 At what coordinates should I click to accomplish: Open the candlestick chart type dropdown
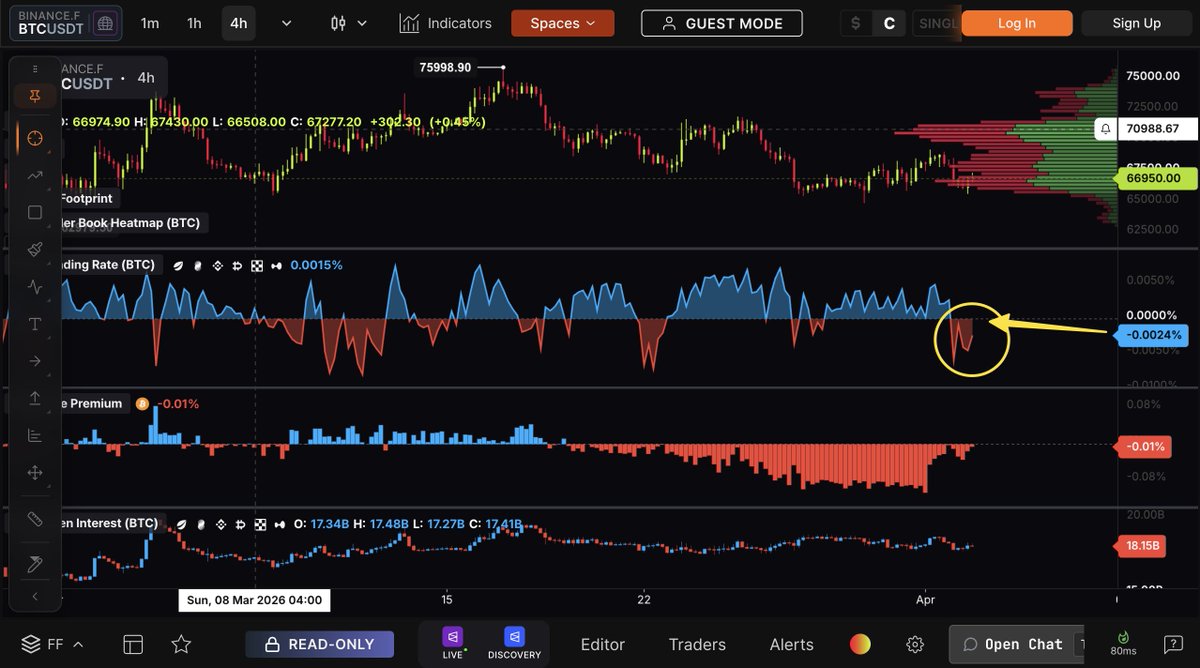(x=349, y=23)
